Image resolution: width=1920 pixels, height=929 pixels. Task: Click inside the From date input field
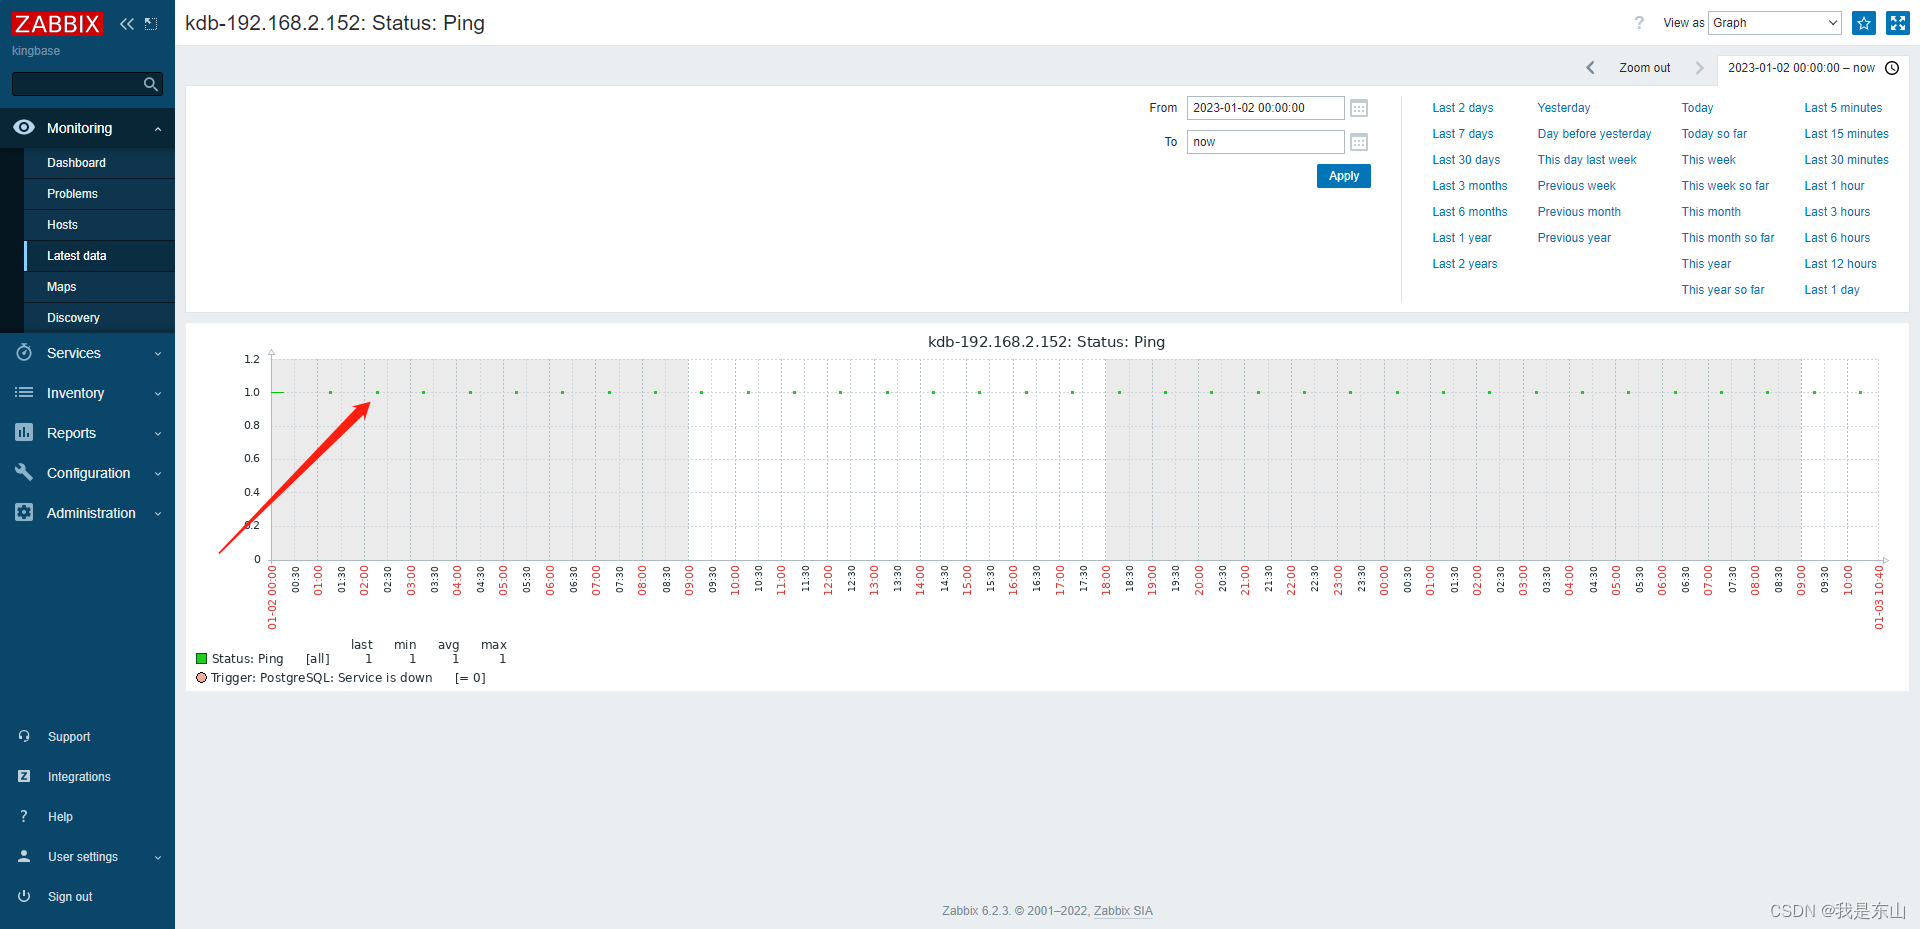pos(1264,108)
